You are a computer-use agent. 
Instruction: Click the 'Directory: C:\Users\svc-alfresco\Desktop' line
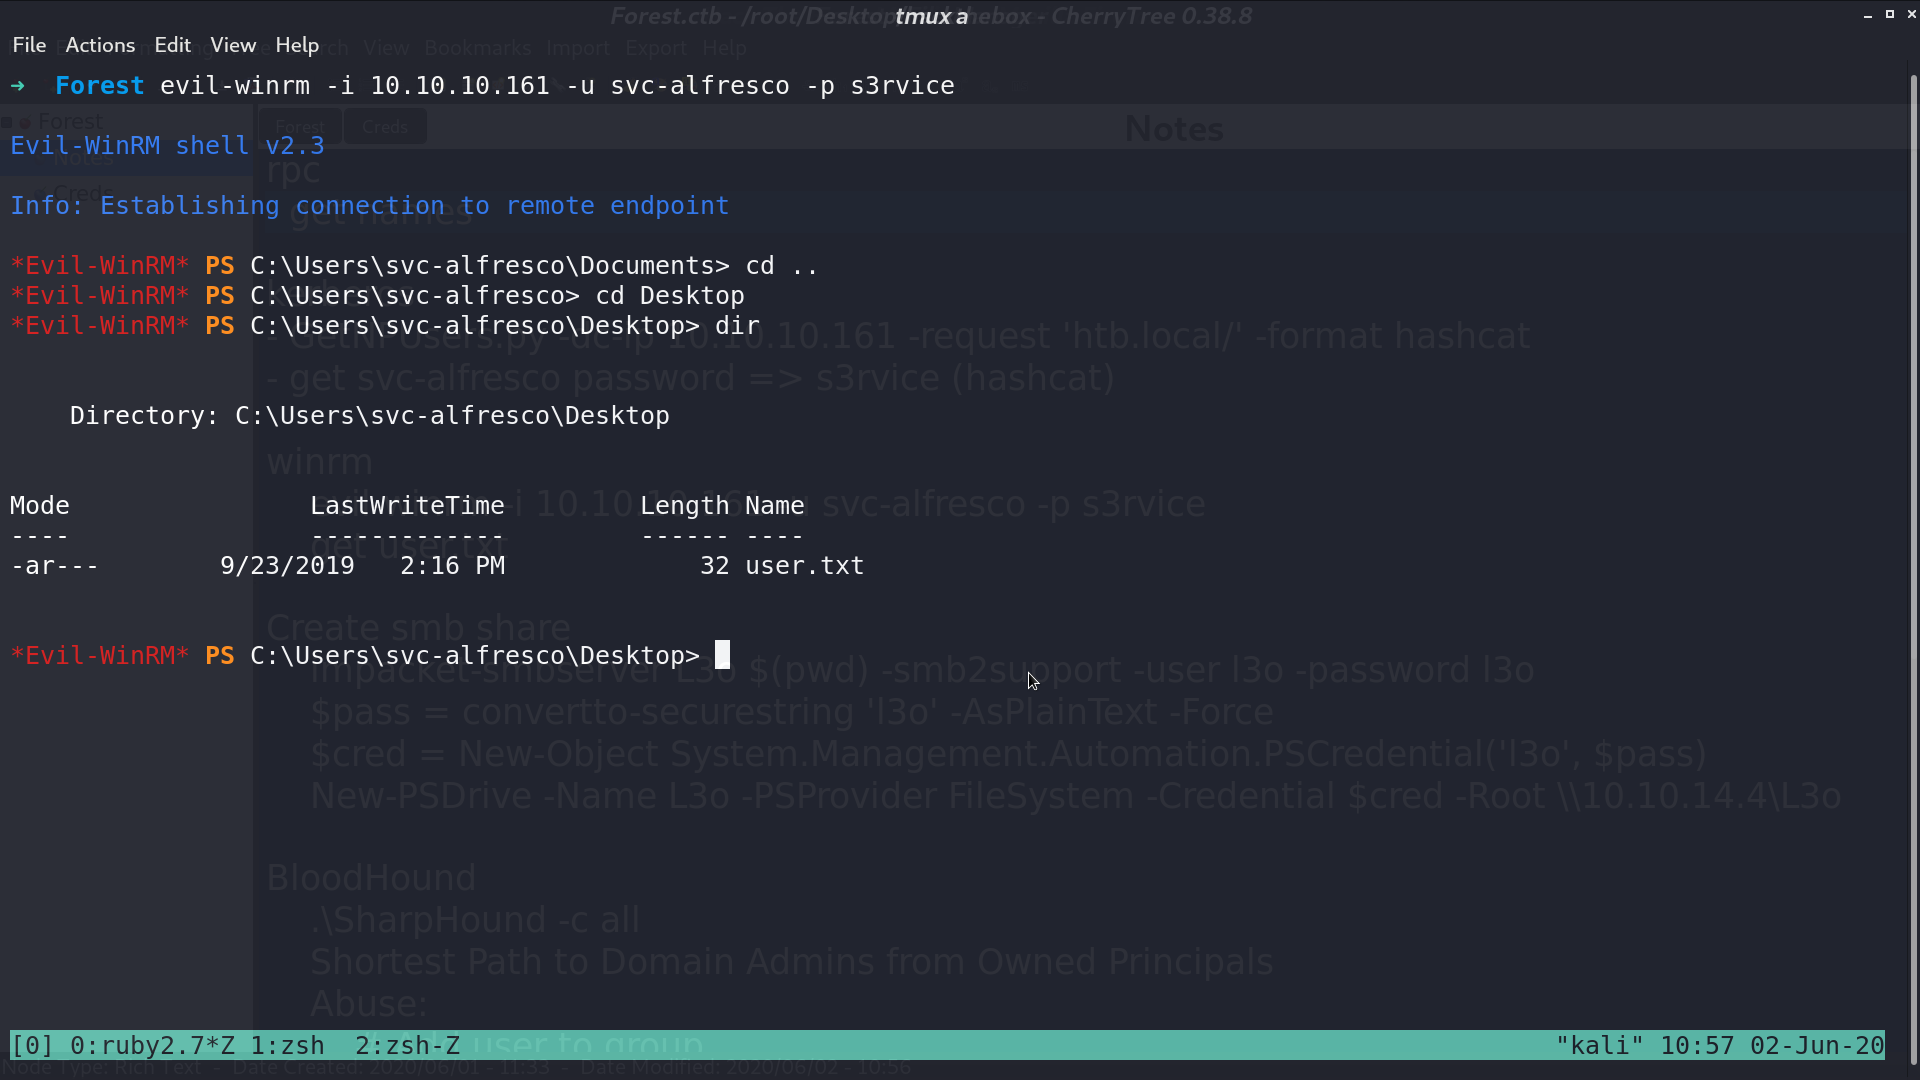[369, 416]
